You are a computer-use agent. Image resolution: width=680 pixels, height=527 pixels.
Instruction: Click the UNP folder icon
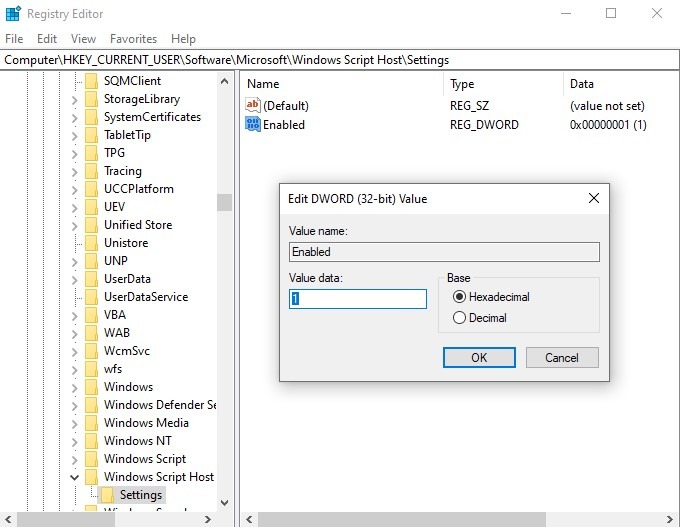coord(91,261)
